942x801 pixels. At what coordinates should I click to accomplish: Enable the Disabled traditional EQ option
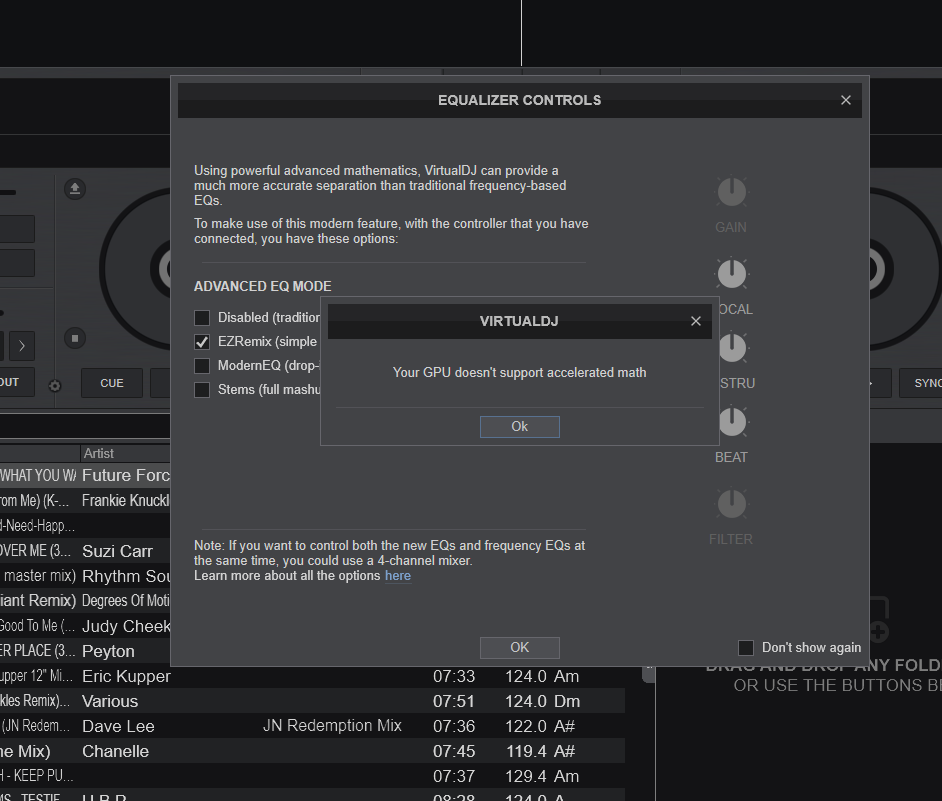pyautogui.click(x=202, y=317)
